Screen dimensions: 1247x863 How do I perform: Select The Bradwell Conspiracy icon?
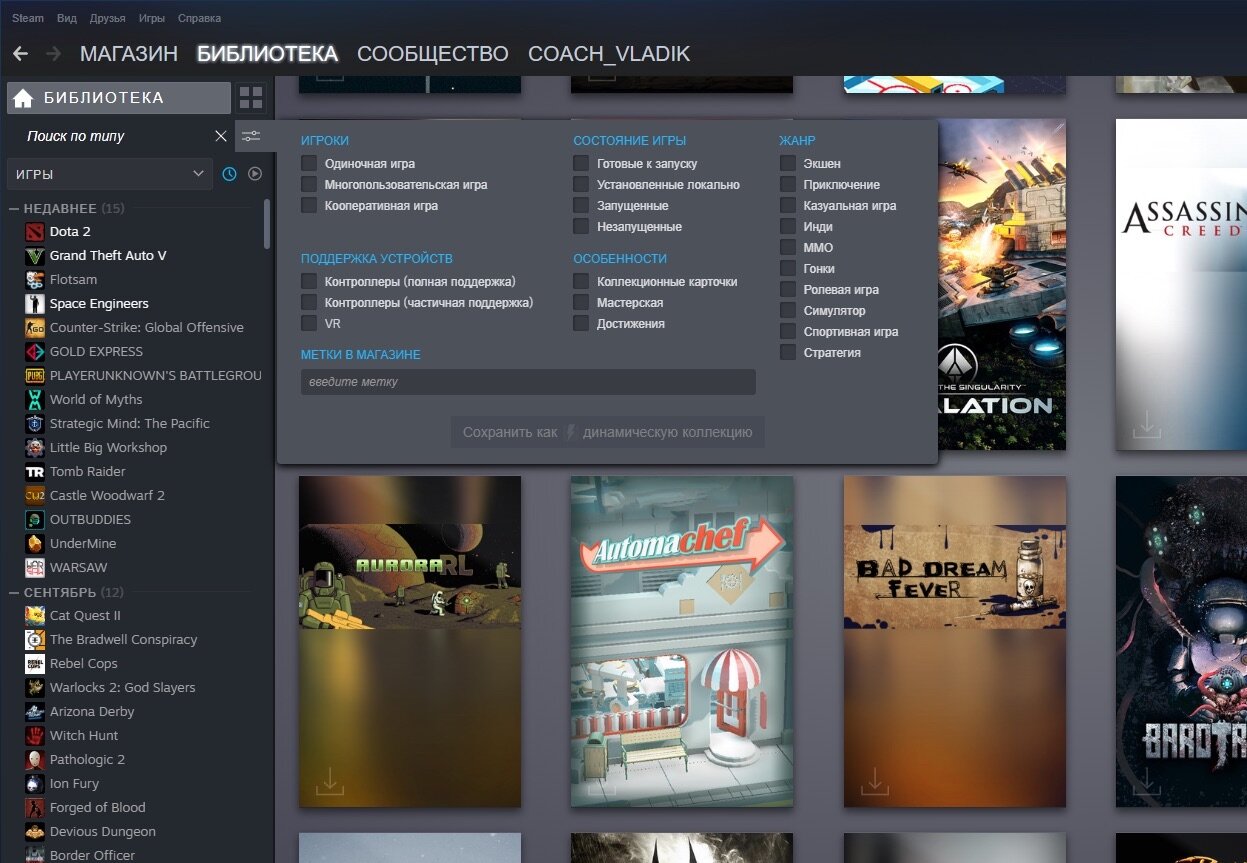click(x=35, y=639)
